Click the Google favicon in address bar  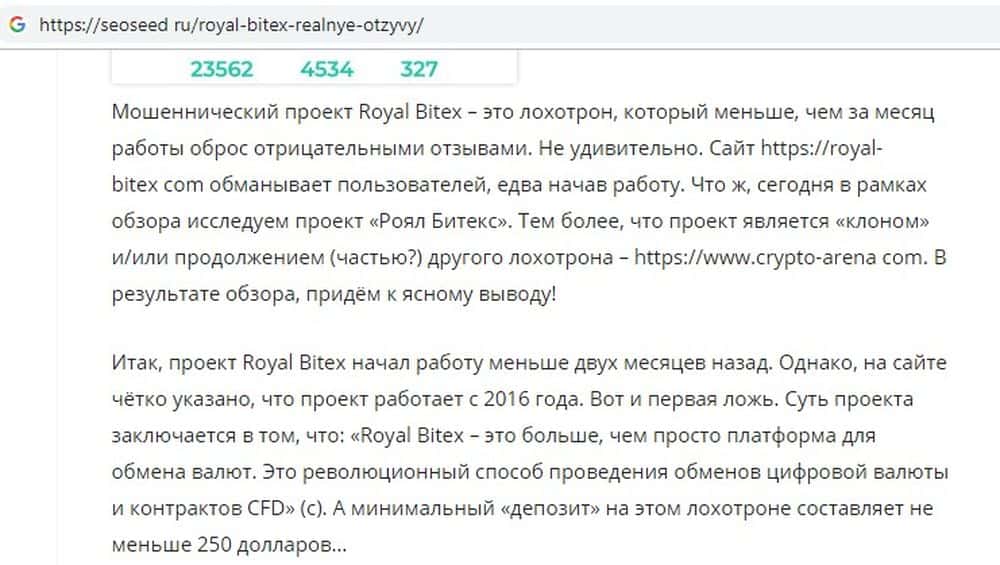(x=17, y=24)
